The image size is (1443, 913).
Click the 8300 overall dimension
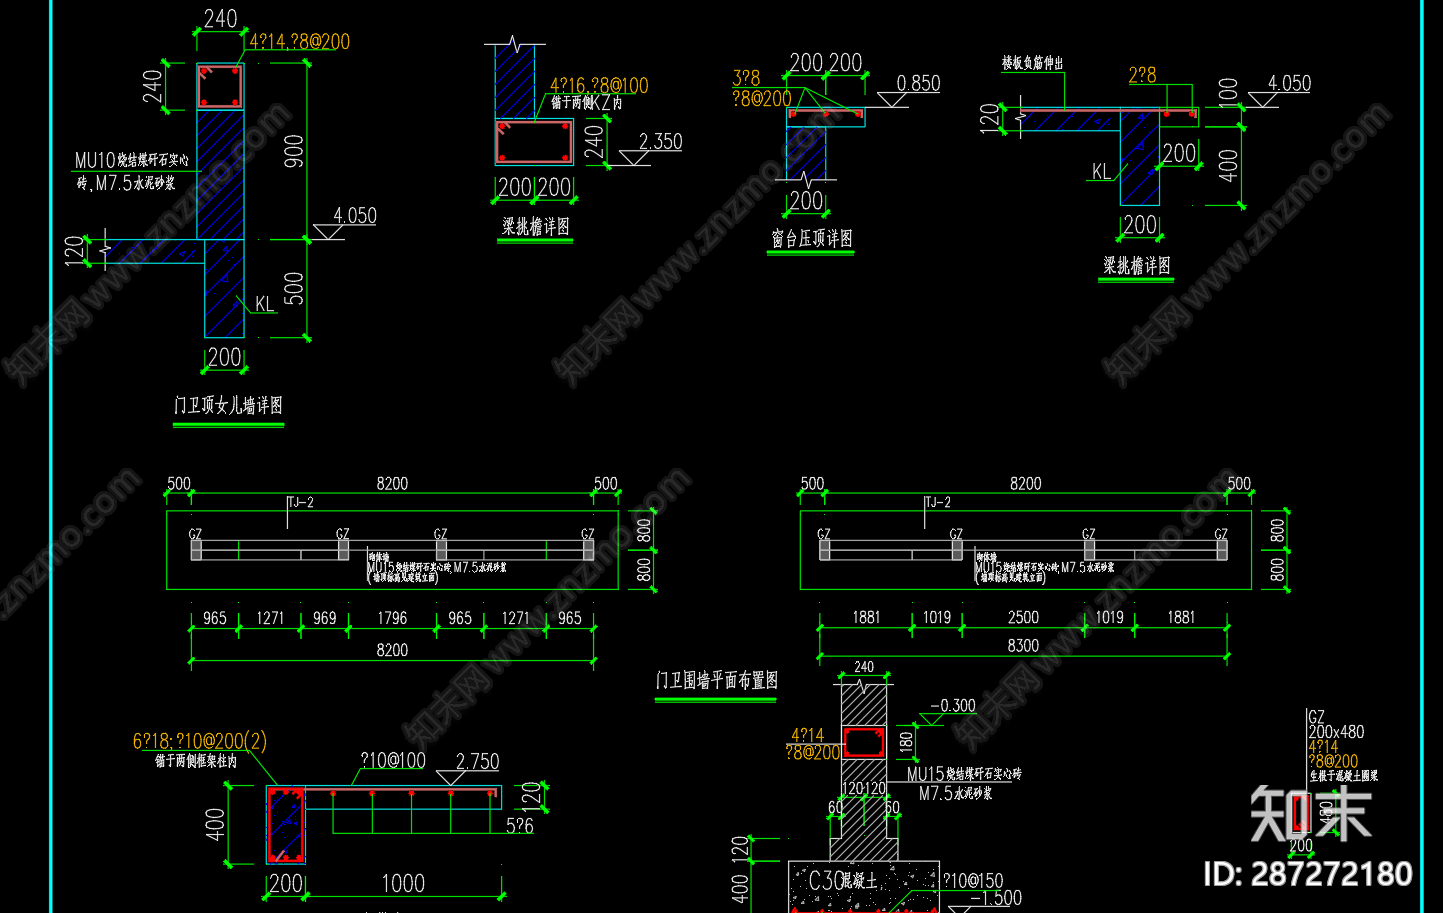(x=1023, y=646)
